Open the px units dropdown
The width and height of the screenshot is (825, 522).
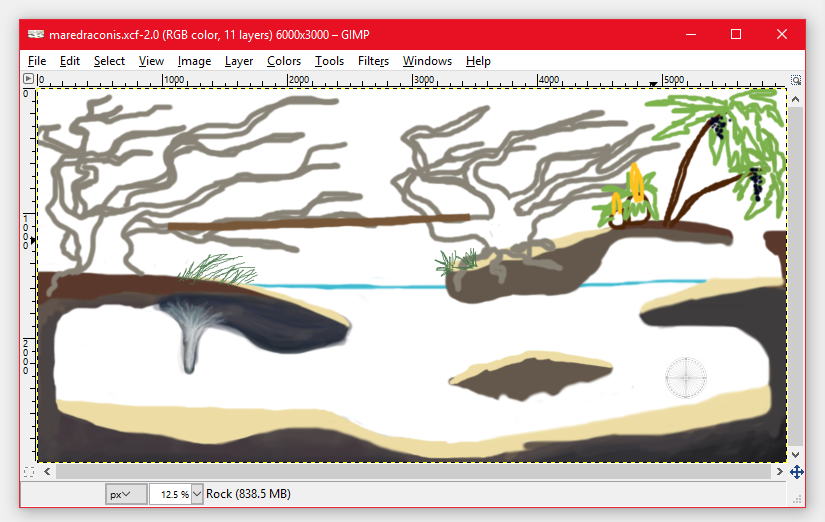(126, 494)
